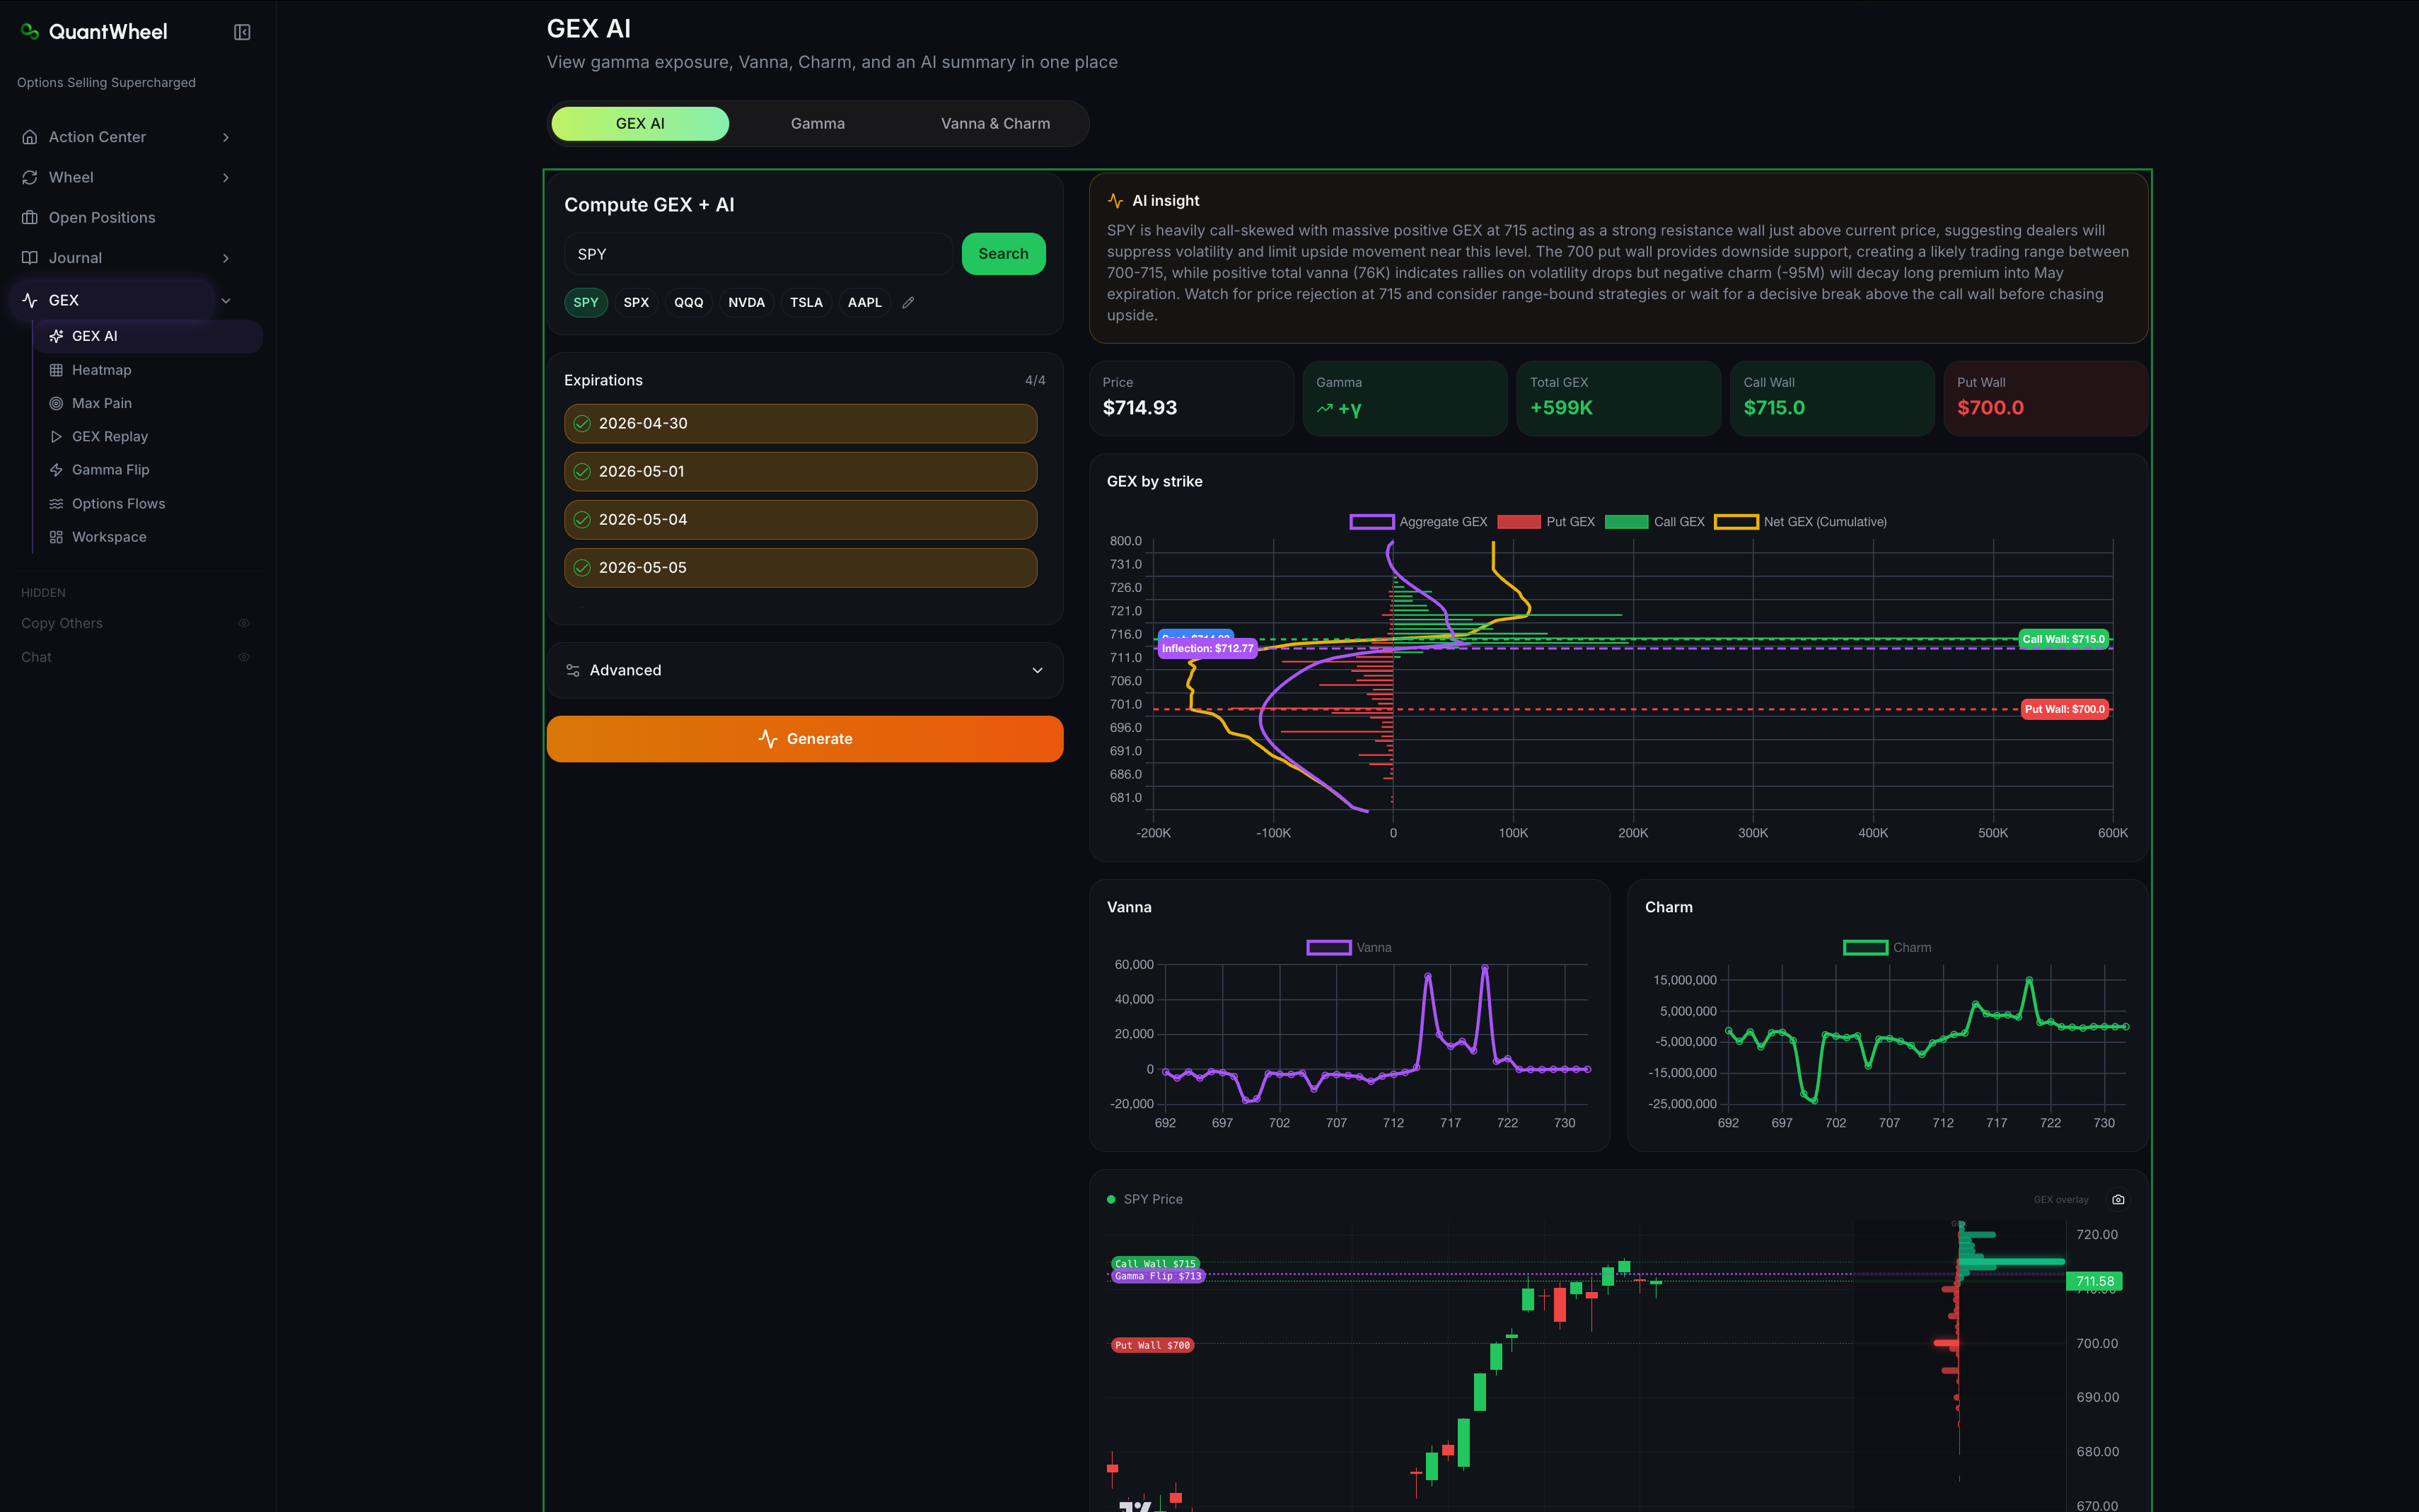Select the AAPL ticker chip

pos(864,302)
